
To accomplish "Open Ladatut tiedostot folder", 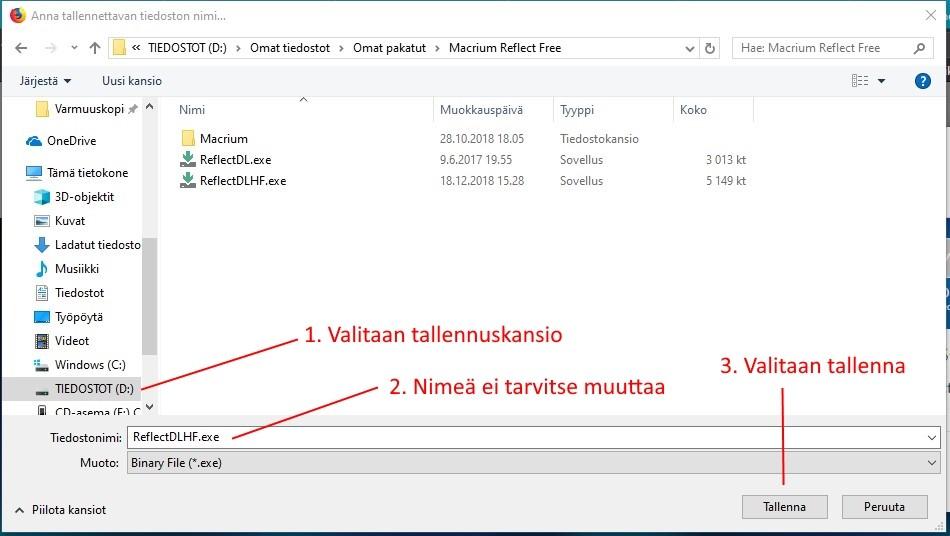I will click(97, 245).
